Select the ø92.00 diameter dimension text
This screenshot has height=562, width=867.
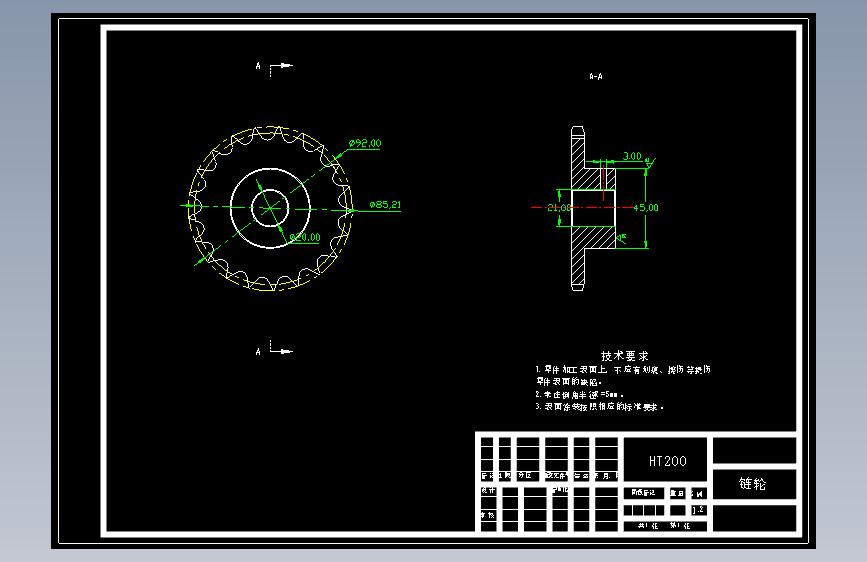pos(365,143)
